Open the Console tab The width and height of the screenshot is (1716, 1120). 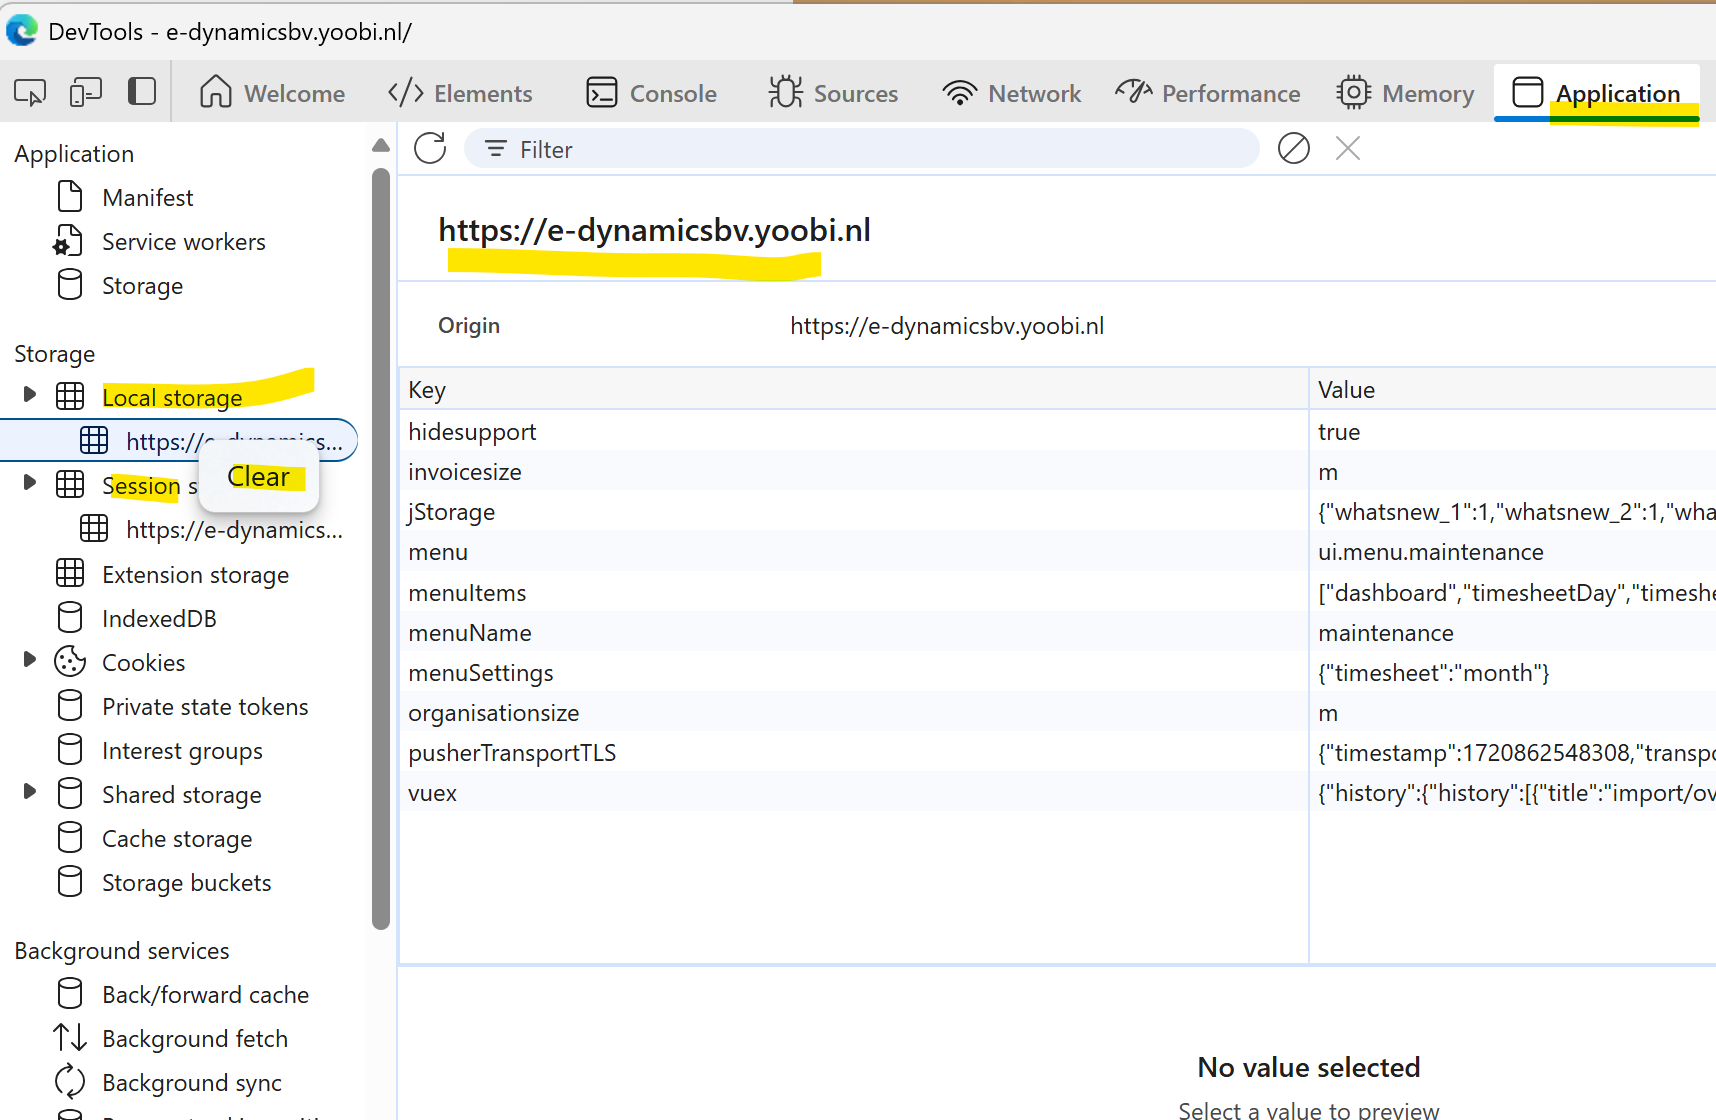652,93
